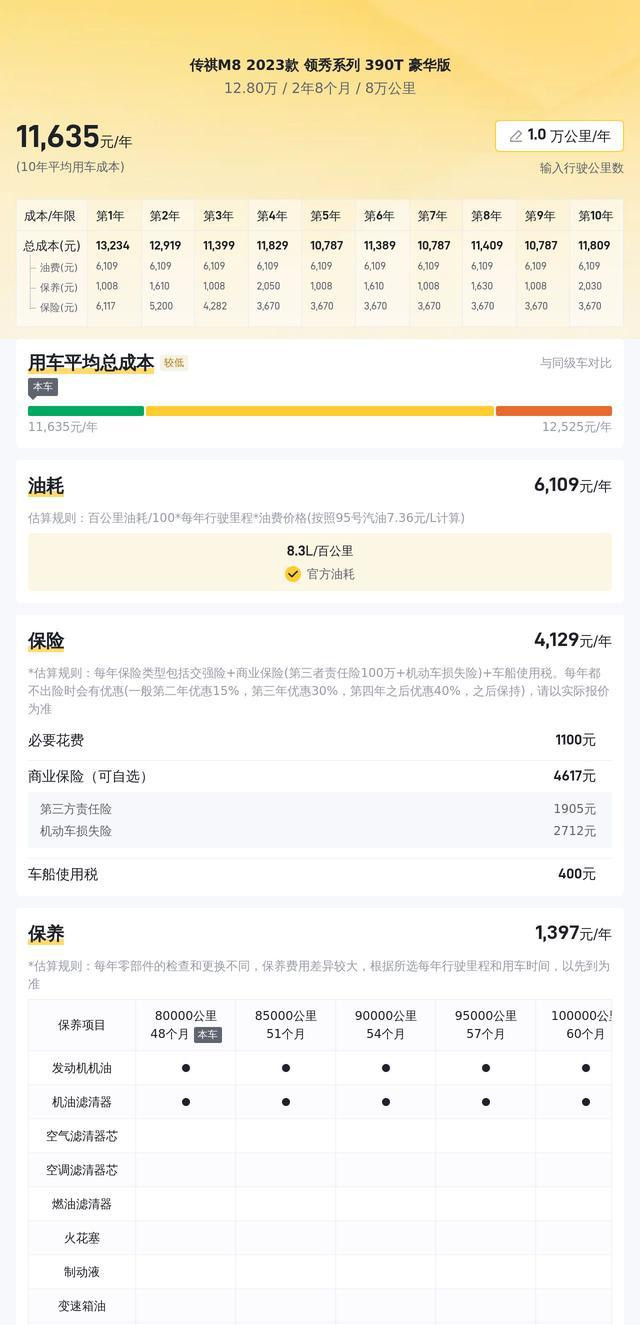The image size is (640, 1325).
Task: Click the 本车 tag under 80000公里 column
Action: pyautogui.click(x=207, y=1035)
